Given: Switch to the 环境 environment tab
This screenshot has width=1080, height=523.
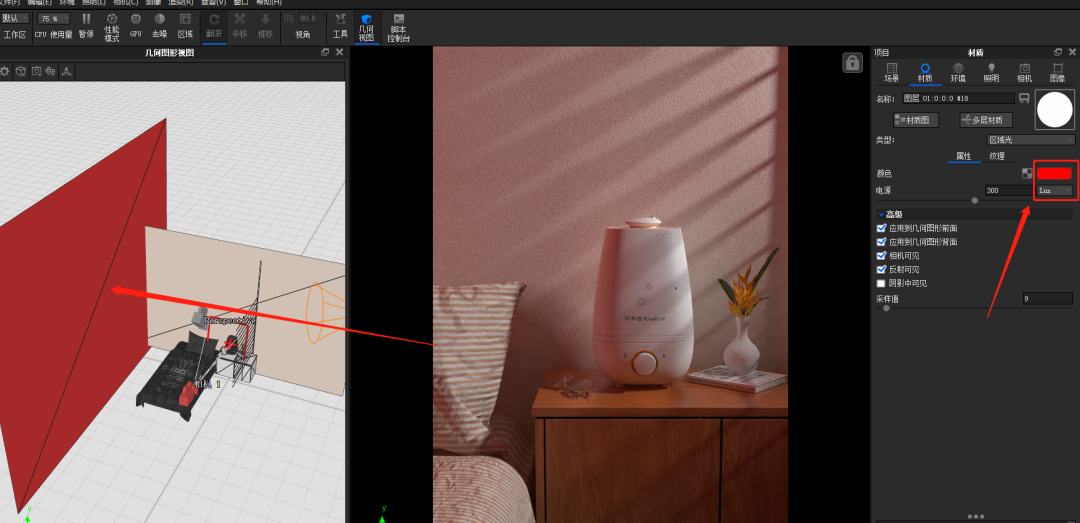Looking at the screenshot, I should 958,71.
